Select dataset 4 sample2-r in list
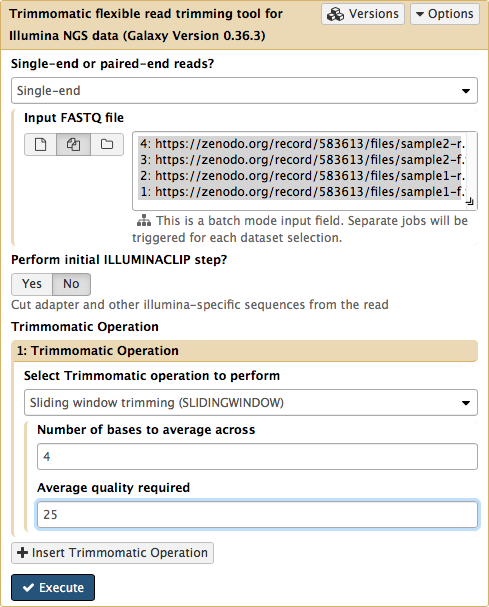This screenshot has height=607, width=489. coord(301,144)
